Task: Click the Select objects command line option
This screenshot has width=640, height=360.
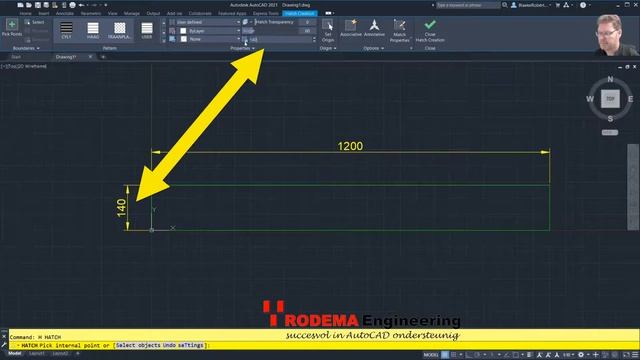Action: [138, 345]
